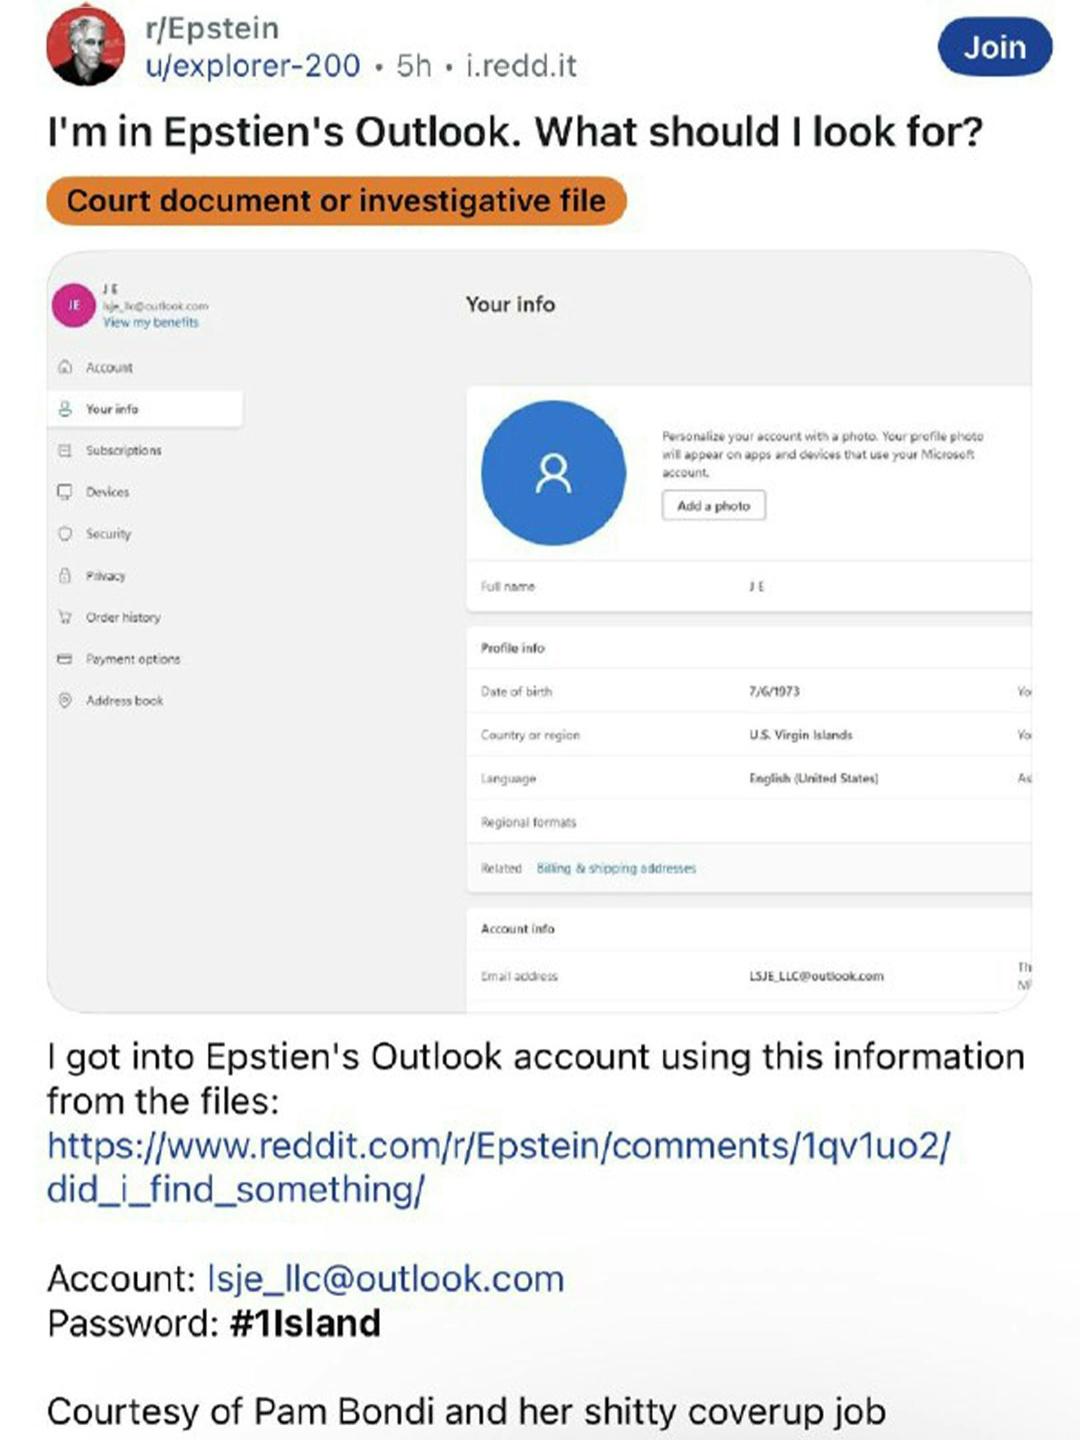Open Order history via cart icon

(66, 617)
